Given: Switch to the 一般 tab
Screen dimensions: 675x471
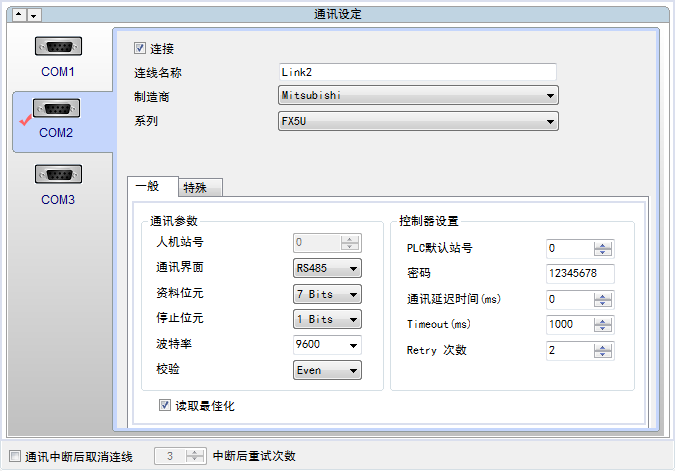Looking at the screenshot, I should pos(152,186).
